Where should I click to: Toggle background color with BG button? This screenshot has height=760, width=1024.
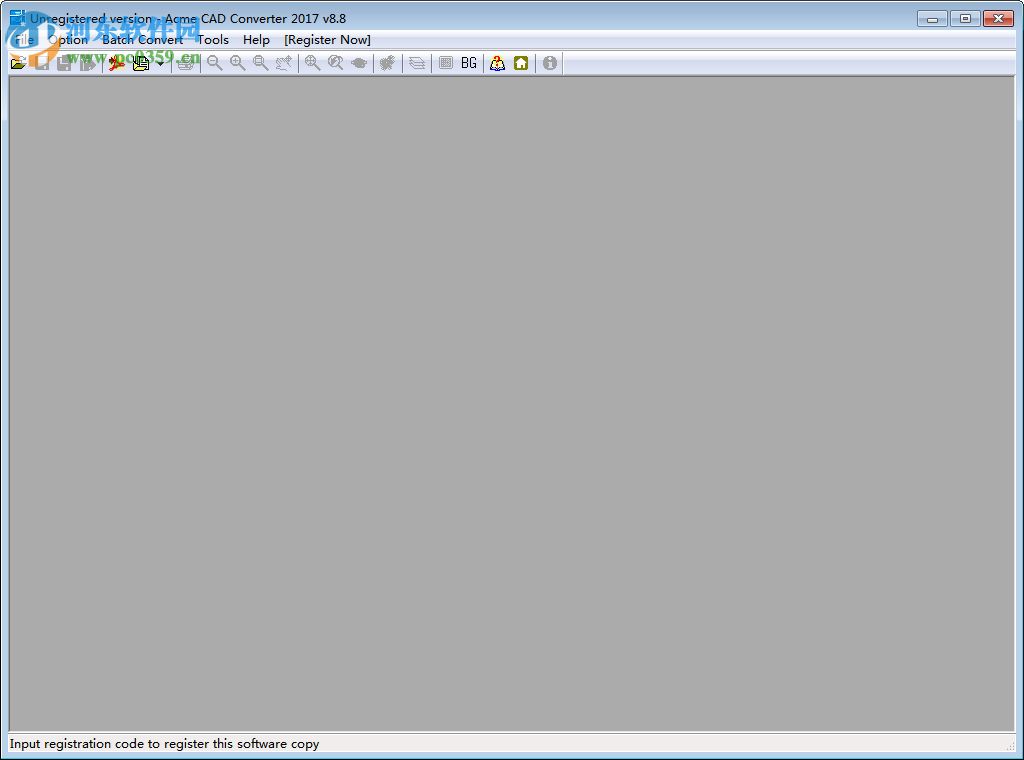click(x=469, y=63)
